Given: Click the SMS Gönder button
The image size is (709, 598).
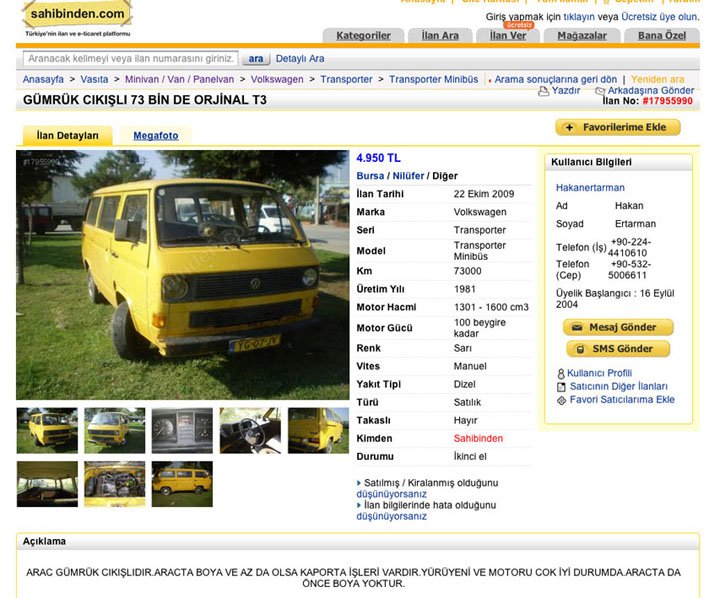Looking at the screenshot, I should [618, 349].
